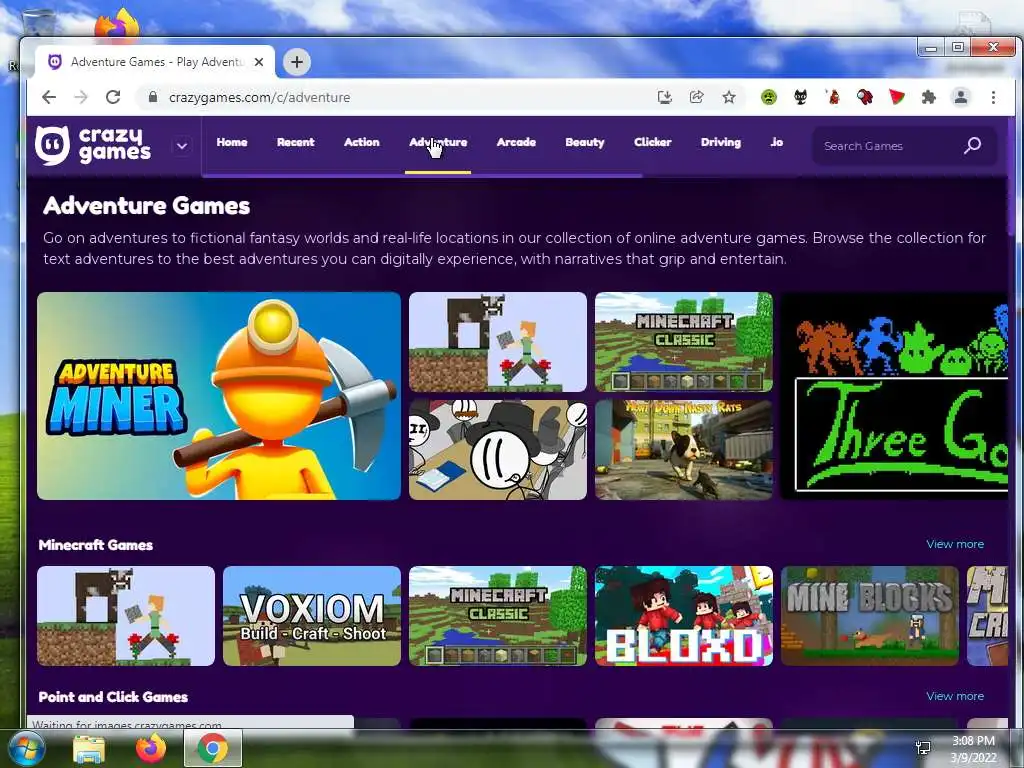Image resolution: width=1024 pixels, height=768 pixels.
Task: Select the Action category
Action: point(362,142)
